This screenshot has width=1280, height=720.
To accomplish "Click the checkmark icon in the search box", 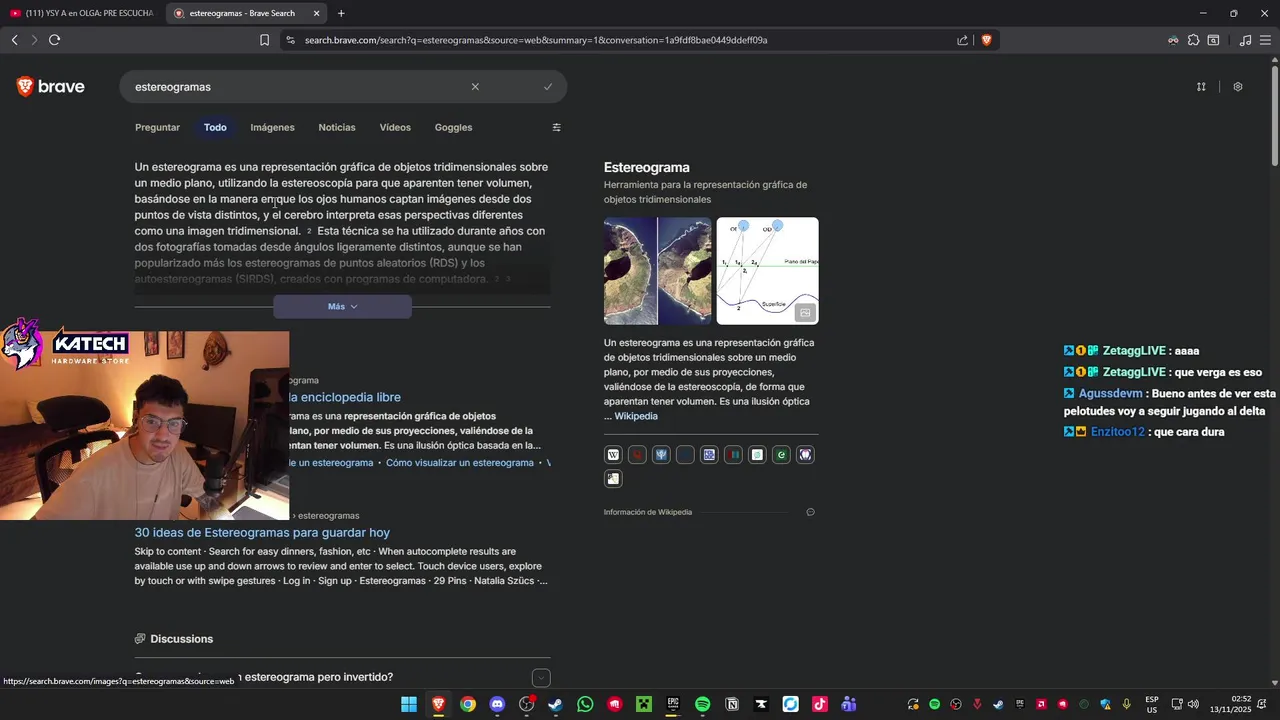I will point(548,87).
